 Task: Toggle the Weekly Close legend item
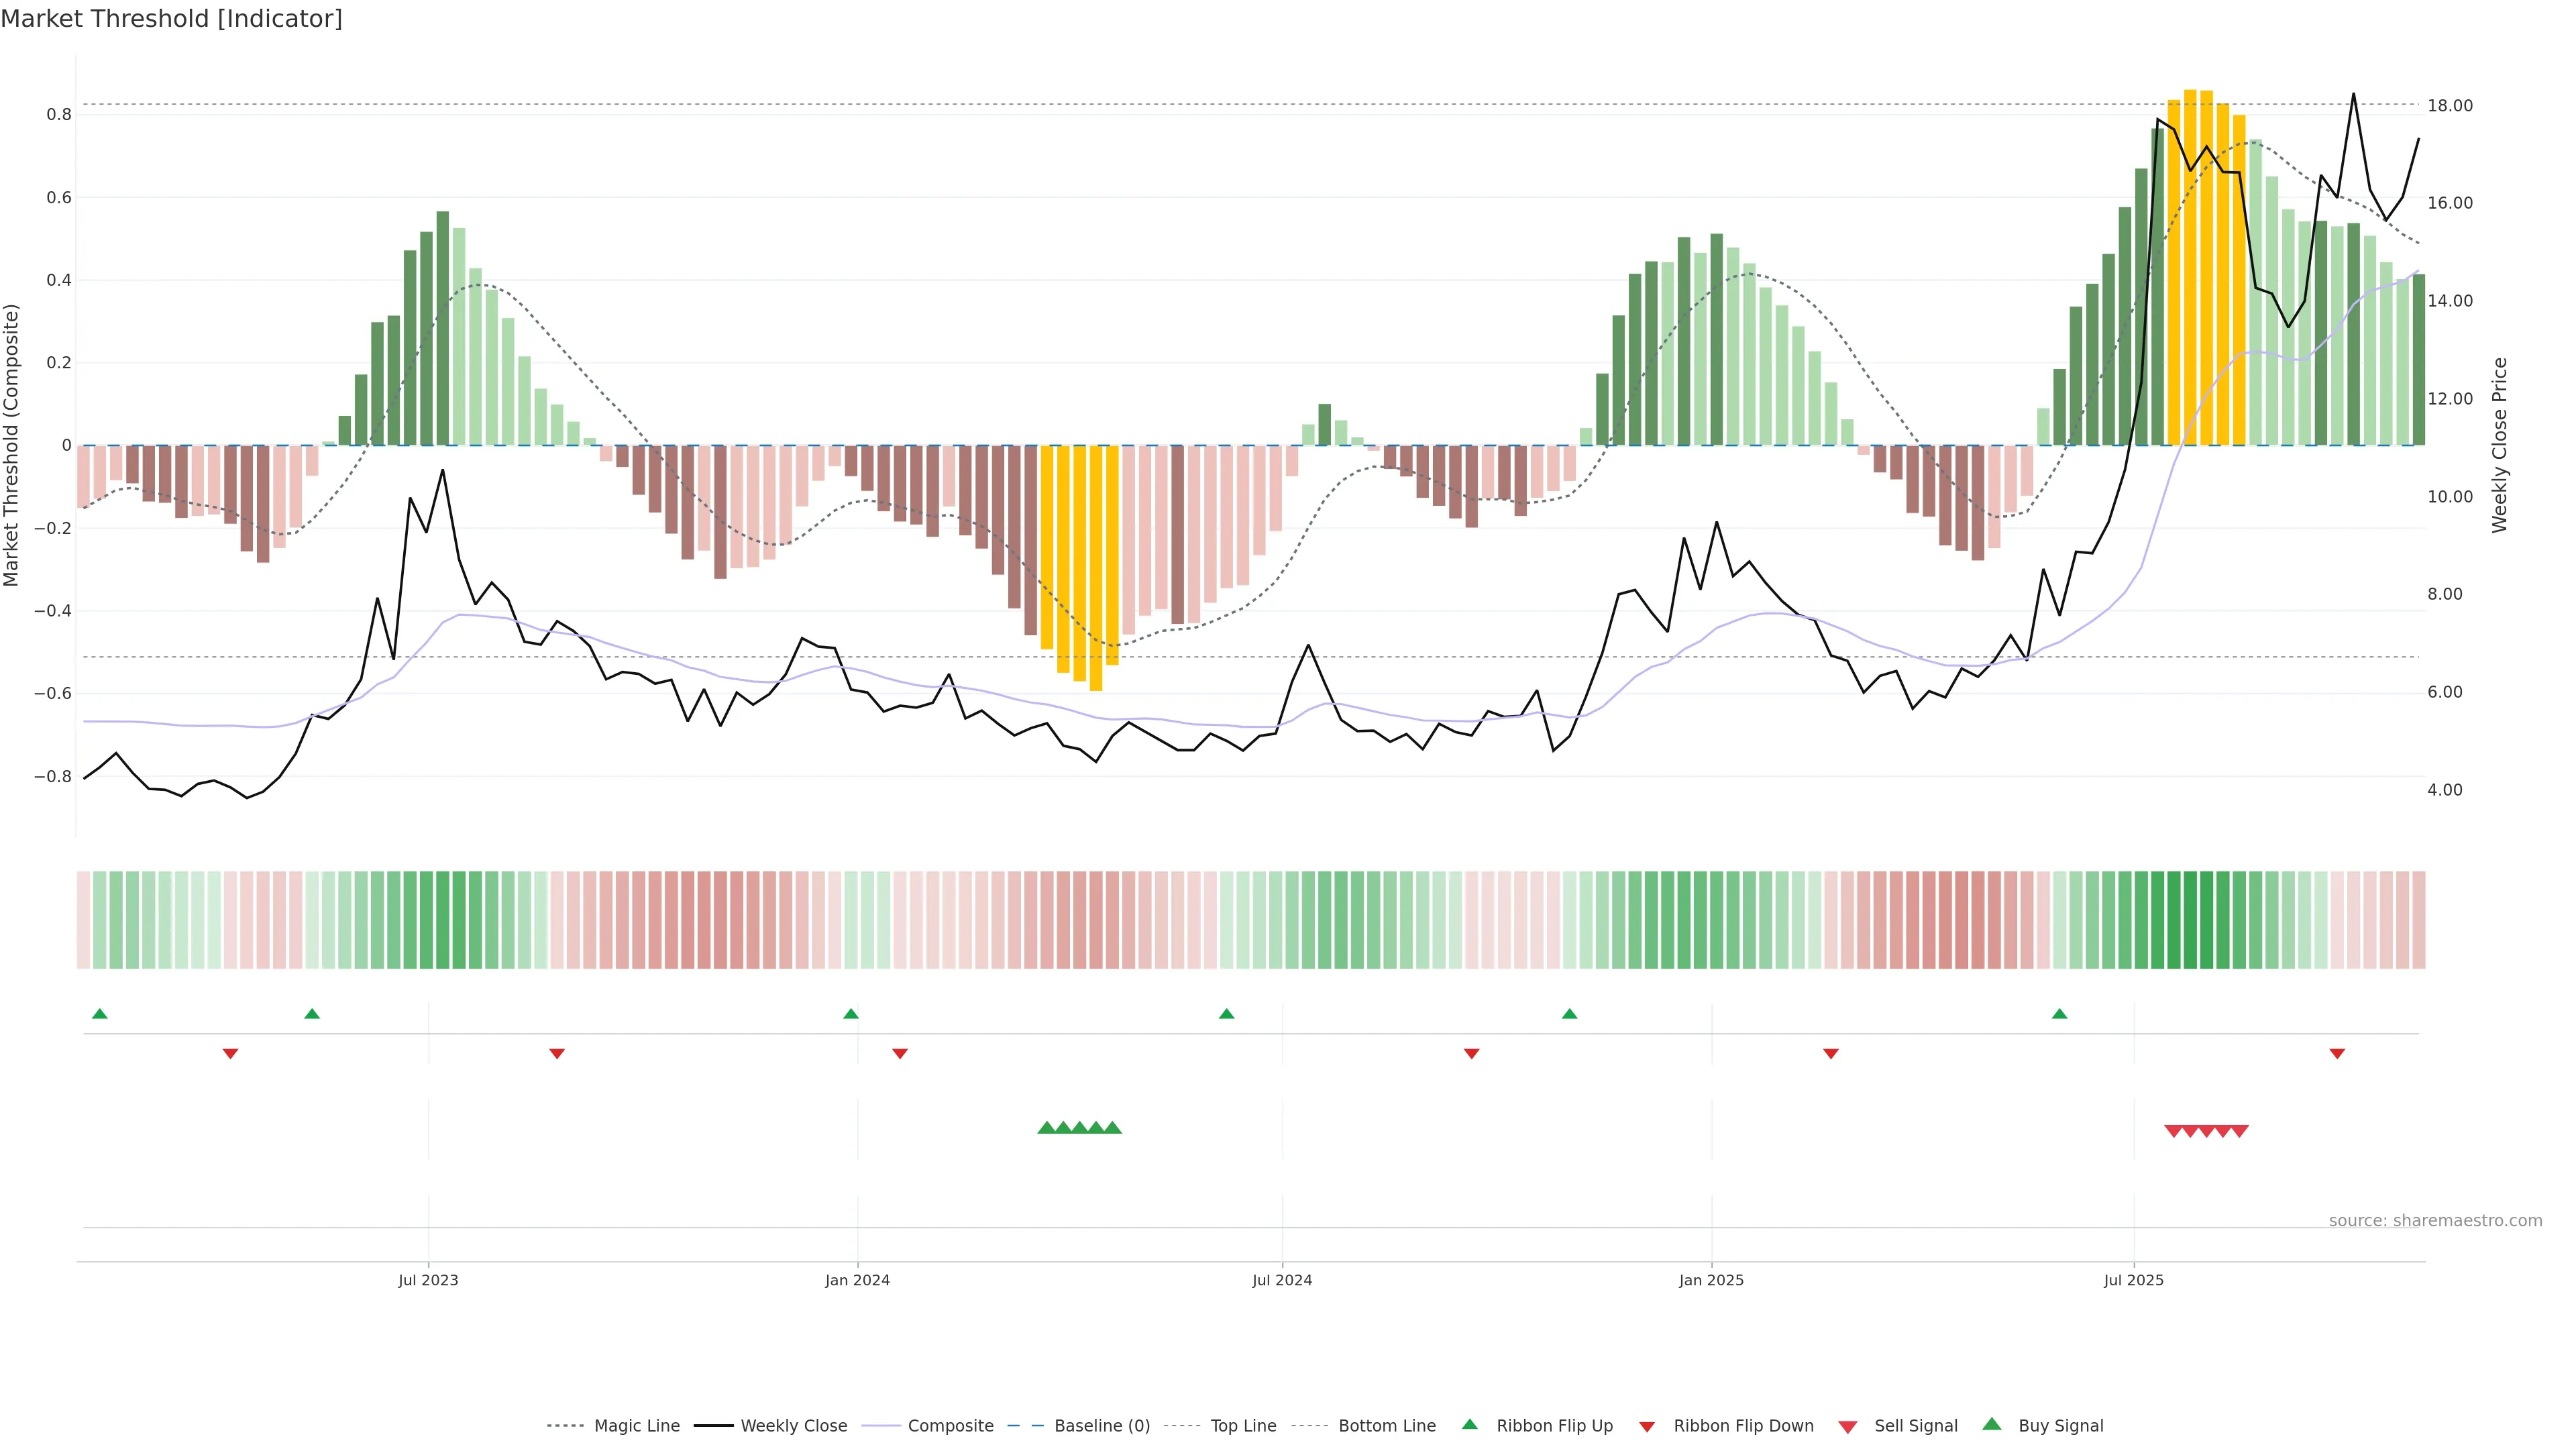pos(793,1426)
